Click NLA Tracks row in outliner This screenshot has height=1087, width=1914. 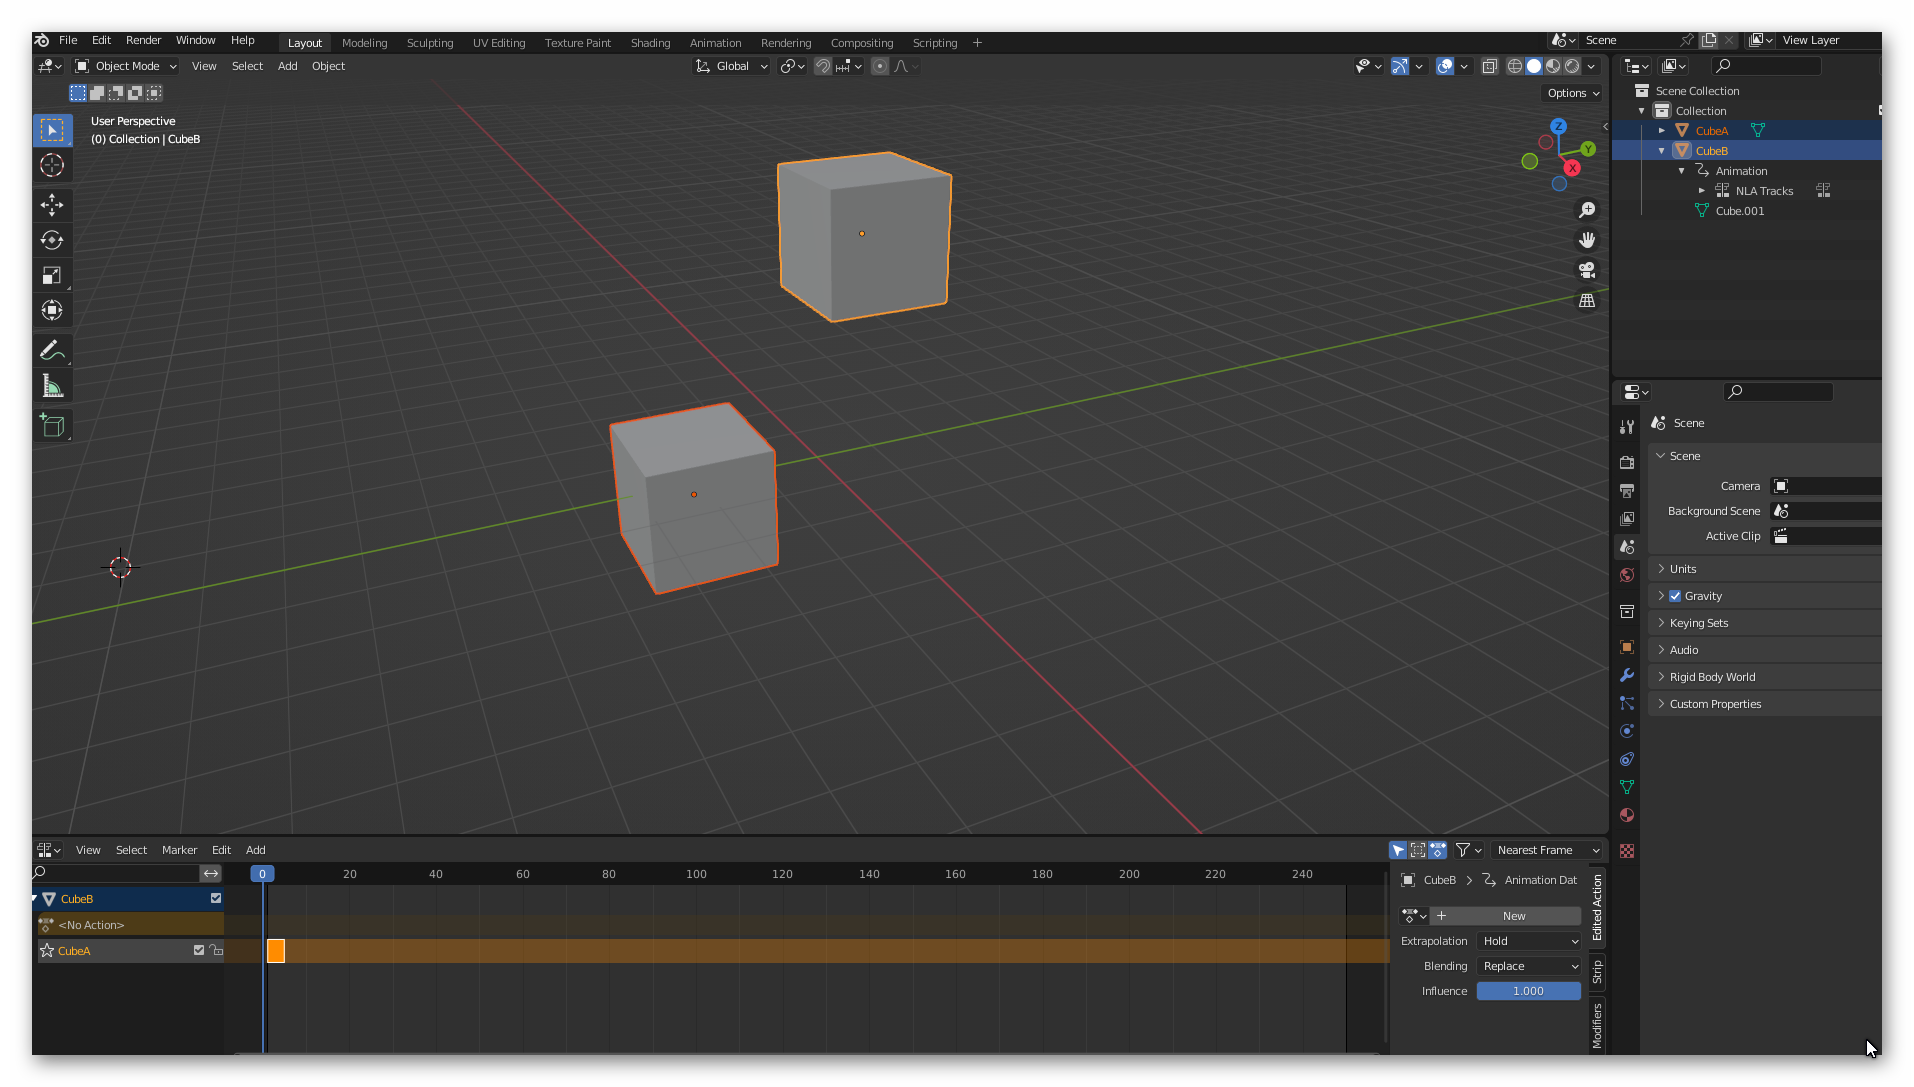[1746, 191]
